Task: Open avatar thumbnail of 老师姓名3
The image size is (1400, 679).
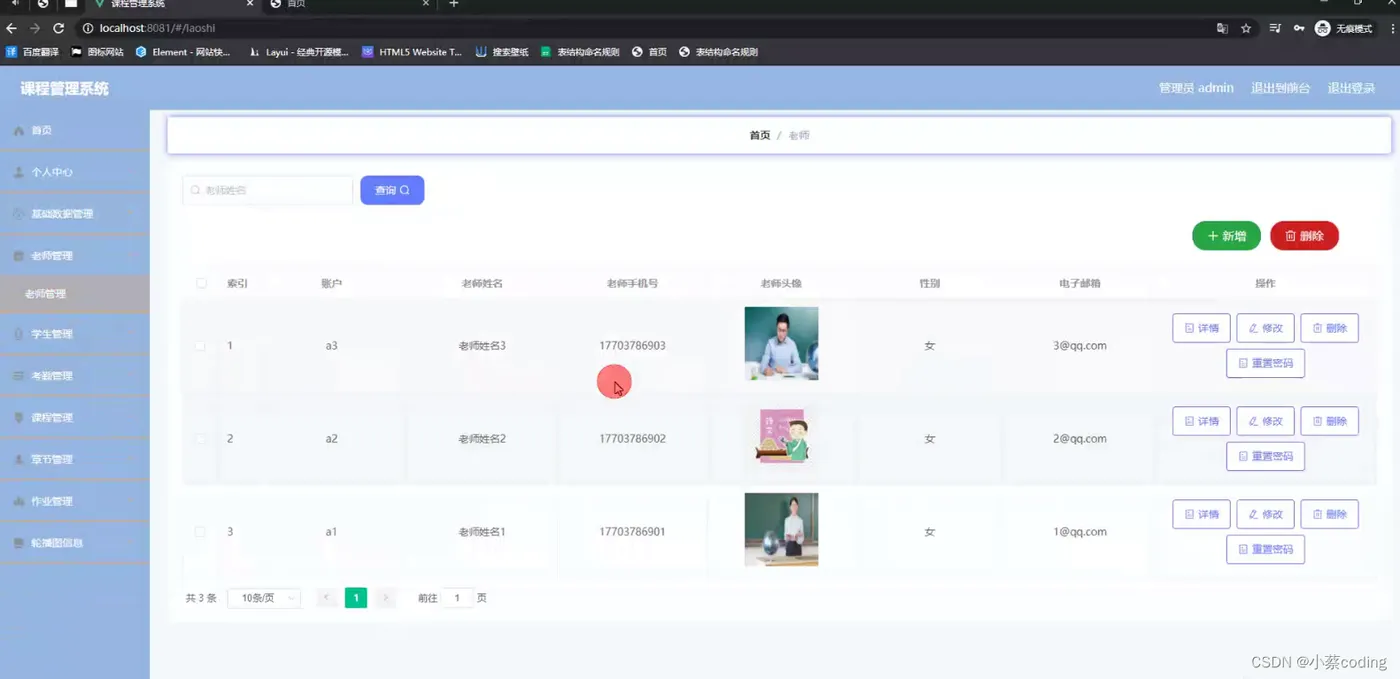Action: 781,343
